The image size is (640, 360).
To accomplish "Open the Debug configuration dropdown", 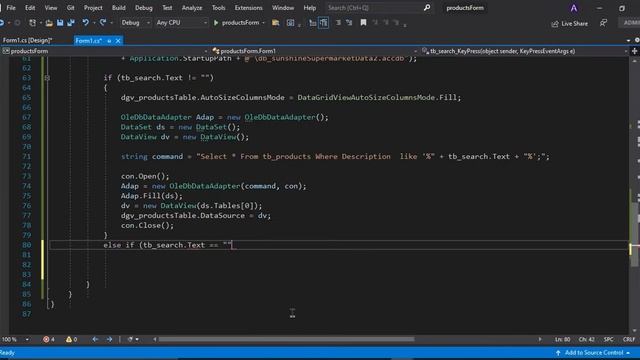I will [135, 23].
